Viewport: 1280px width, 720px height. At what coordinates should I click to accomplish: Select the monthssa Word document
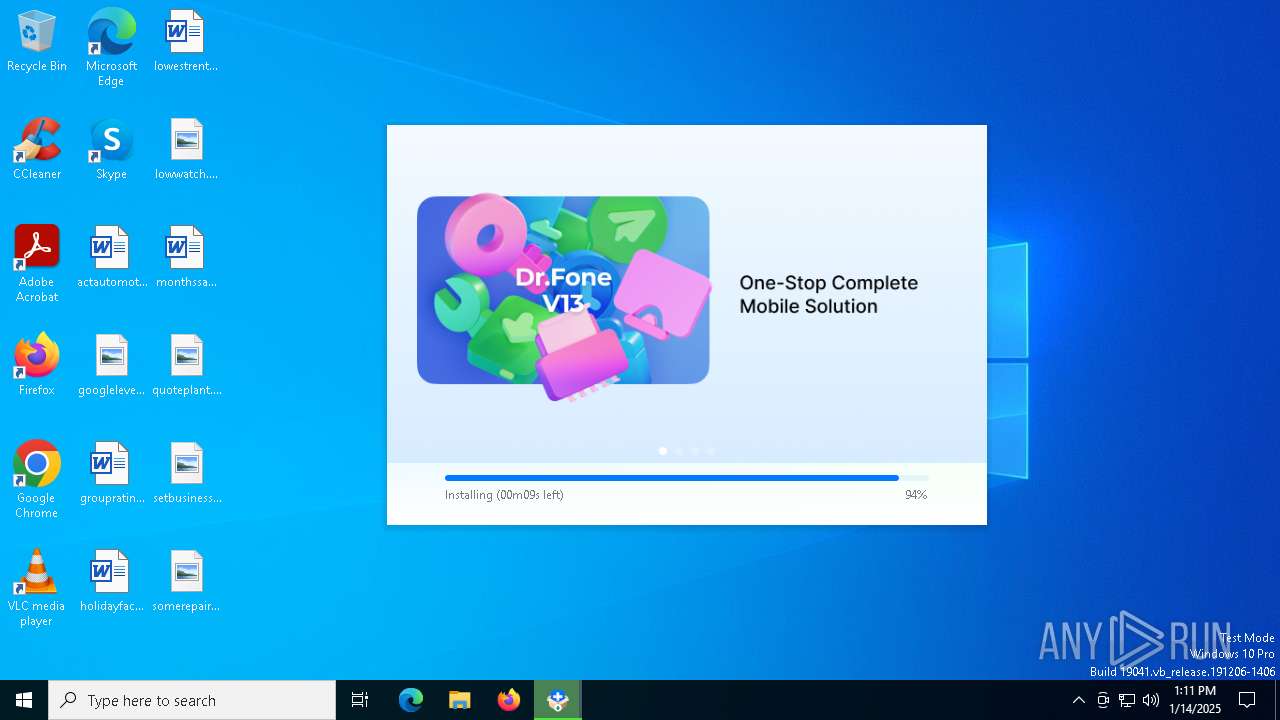[186, 257]
